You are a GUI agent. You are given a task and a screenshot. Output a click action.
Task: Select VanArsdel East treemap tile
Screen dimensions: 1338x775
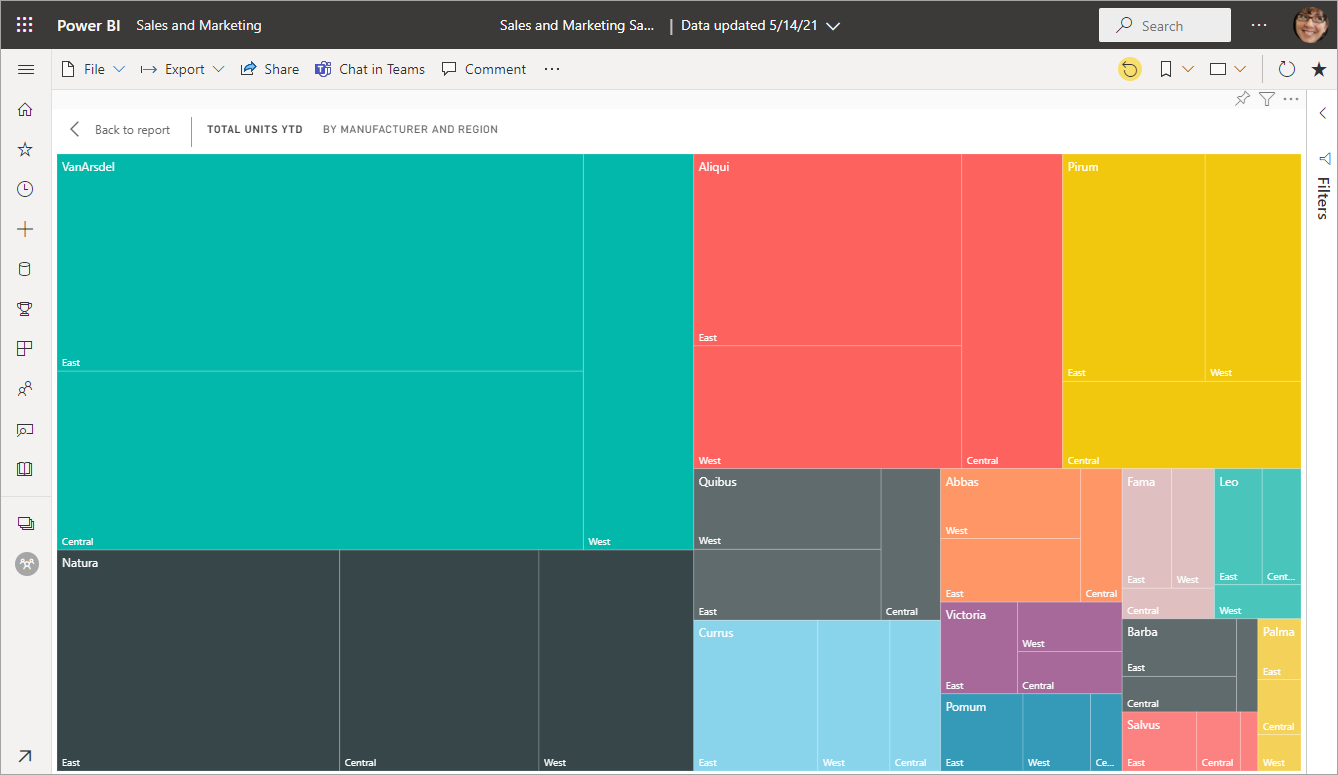point(320,262)
